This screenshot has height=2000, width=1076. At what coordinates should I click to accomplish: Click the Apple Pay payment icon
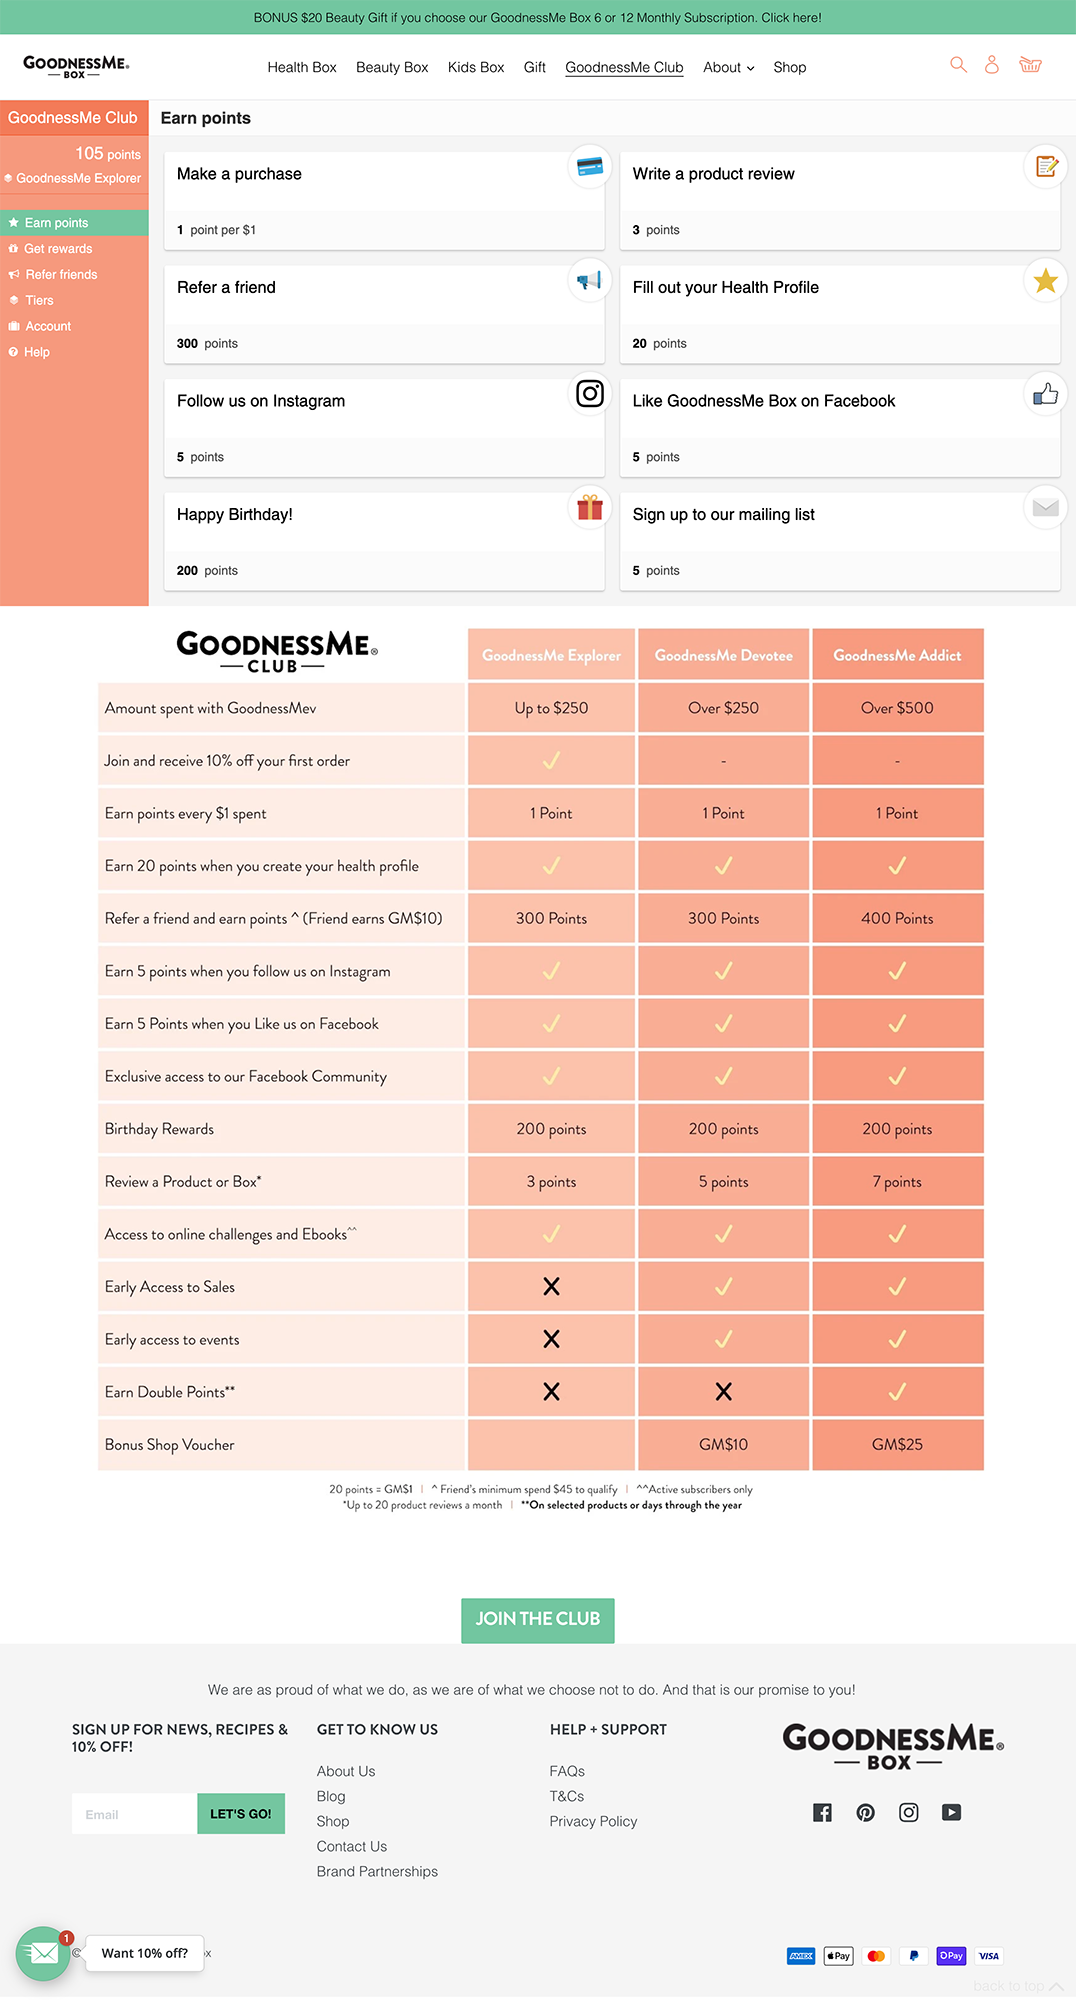838,1956
